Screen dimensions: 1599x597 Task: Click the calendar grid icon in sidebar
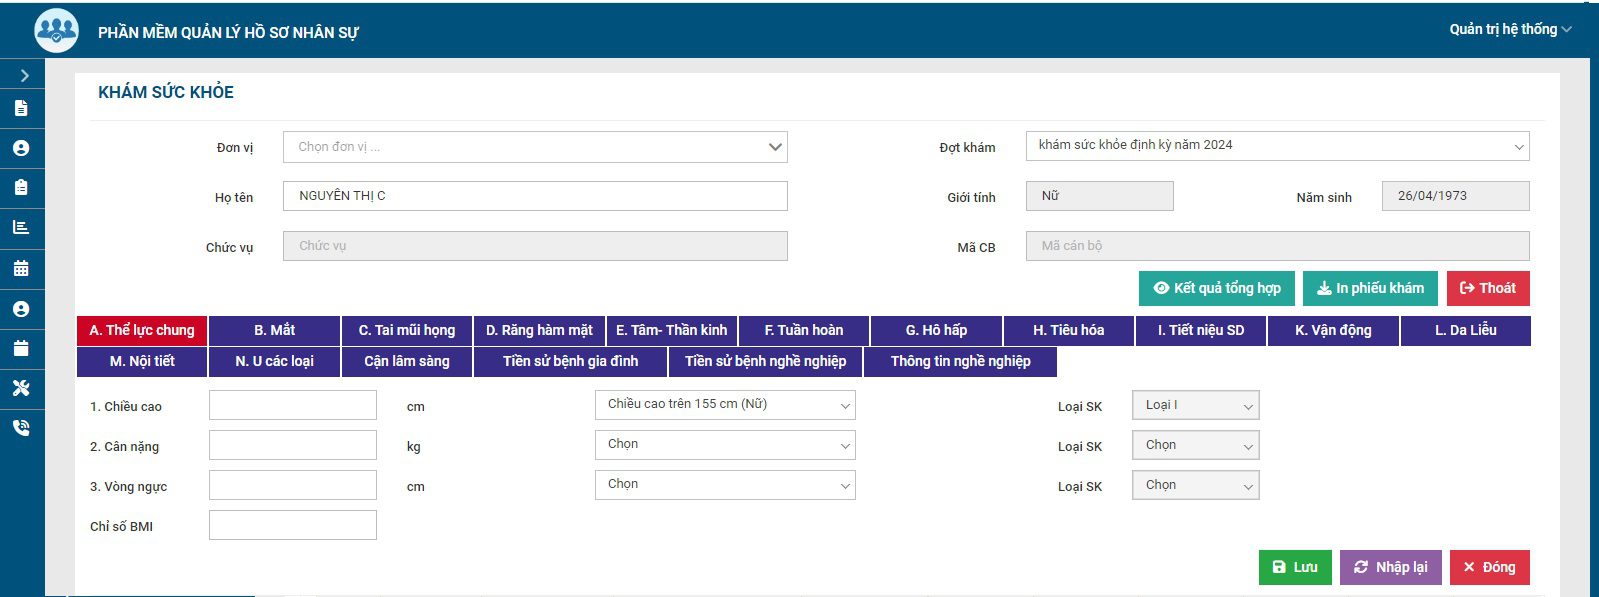point(21,268)
